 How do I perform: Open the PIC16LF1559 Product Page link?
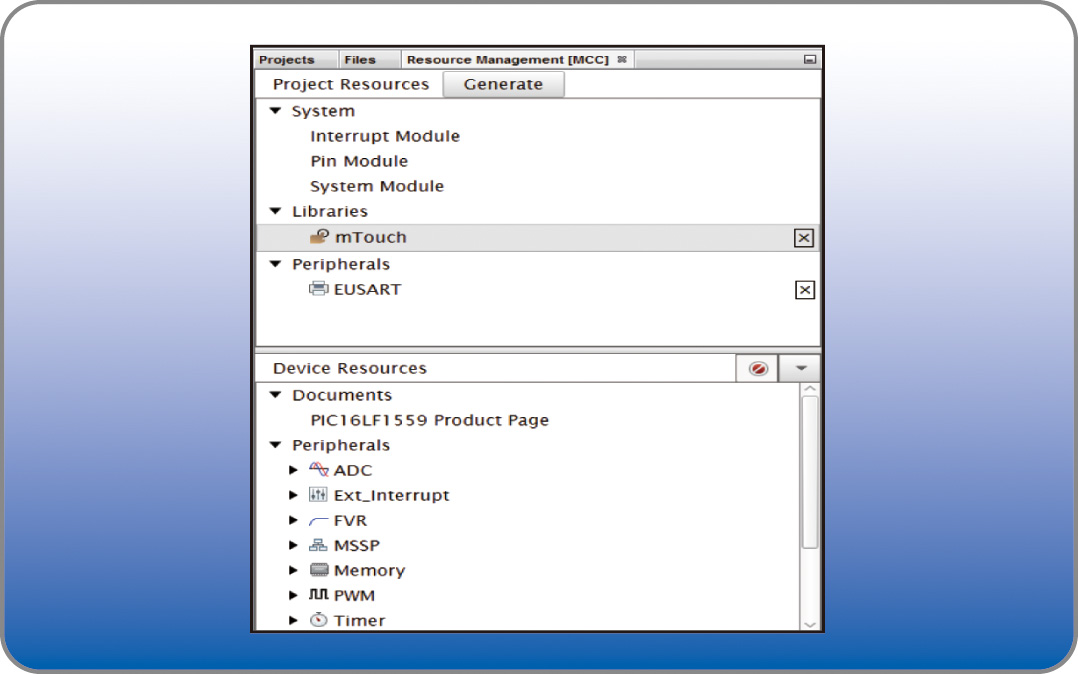click(x=429, y=420)
